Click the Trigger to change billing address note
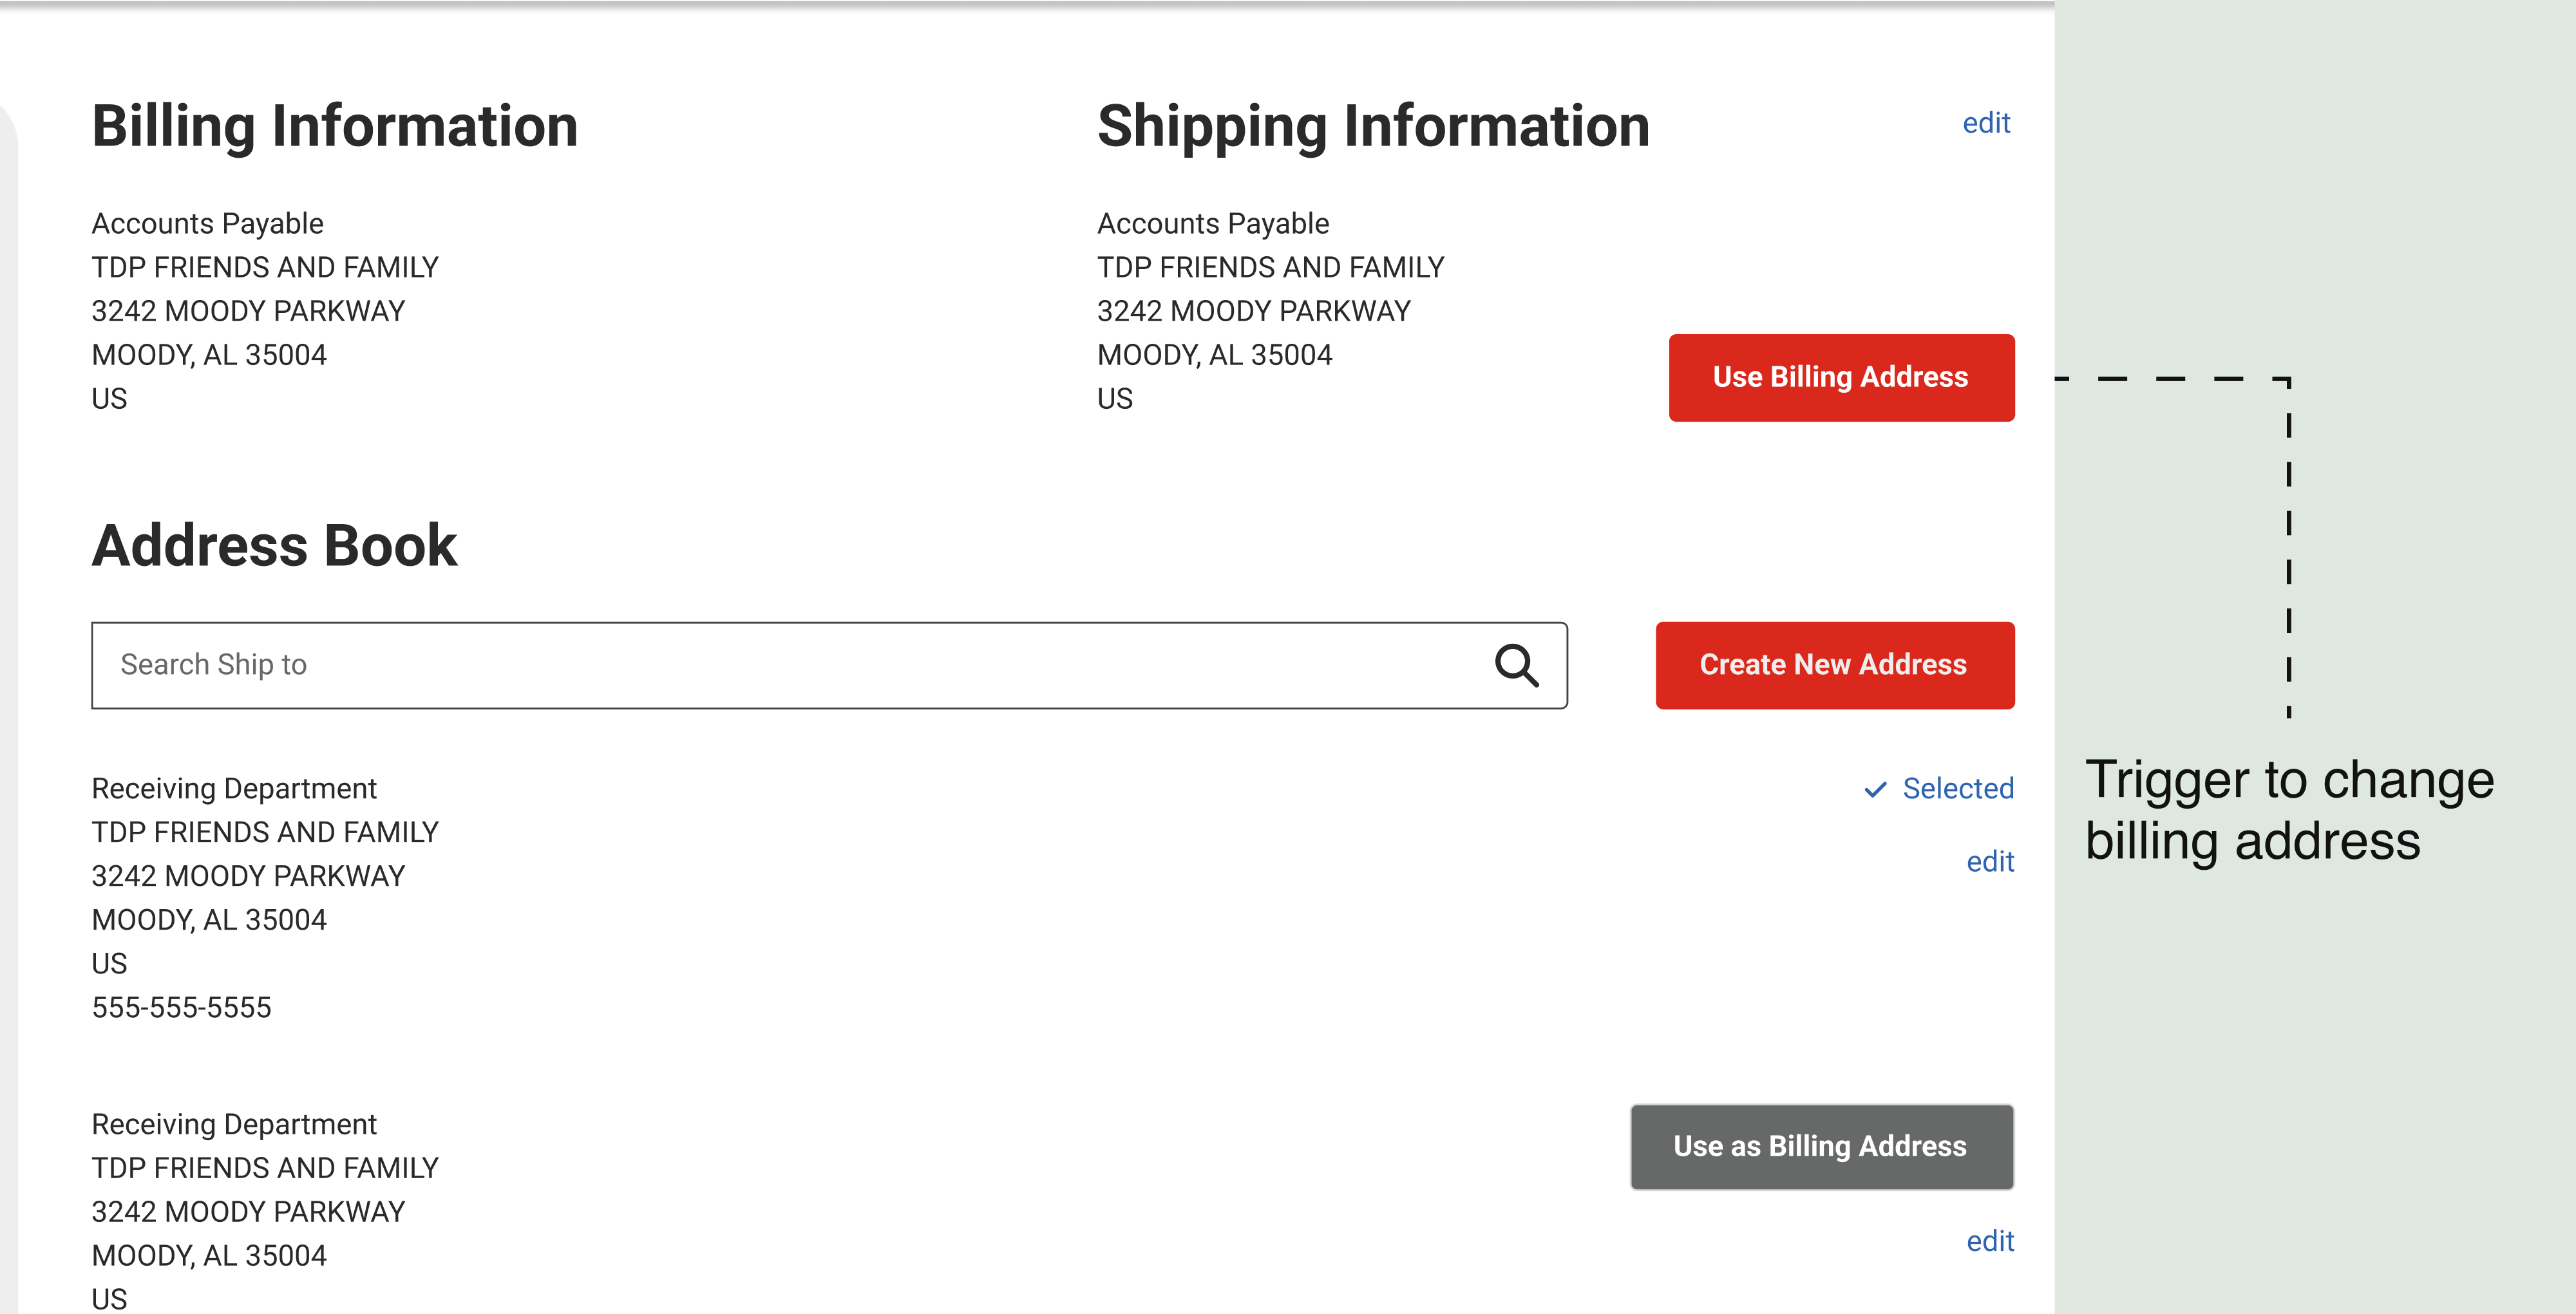Viewport: 2576px width, 1314px height. (2289, 810)
